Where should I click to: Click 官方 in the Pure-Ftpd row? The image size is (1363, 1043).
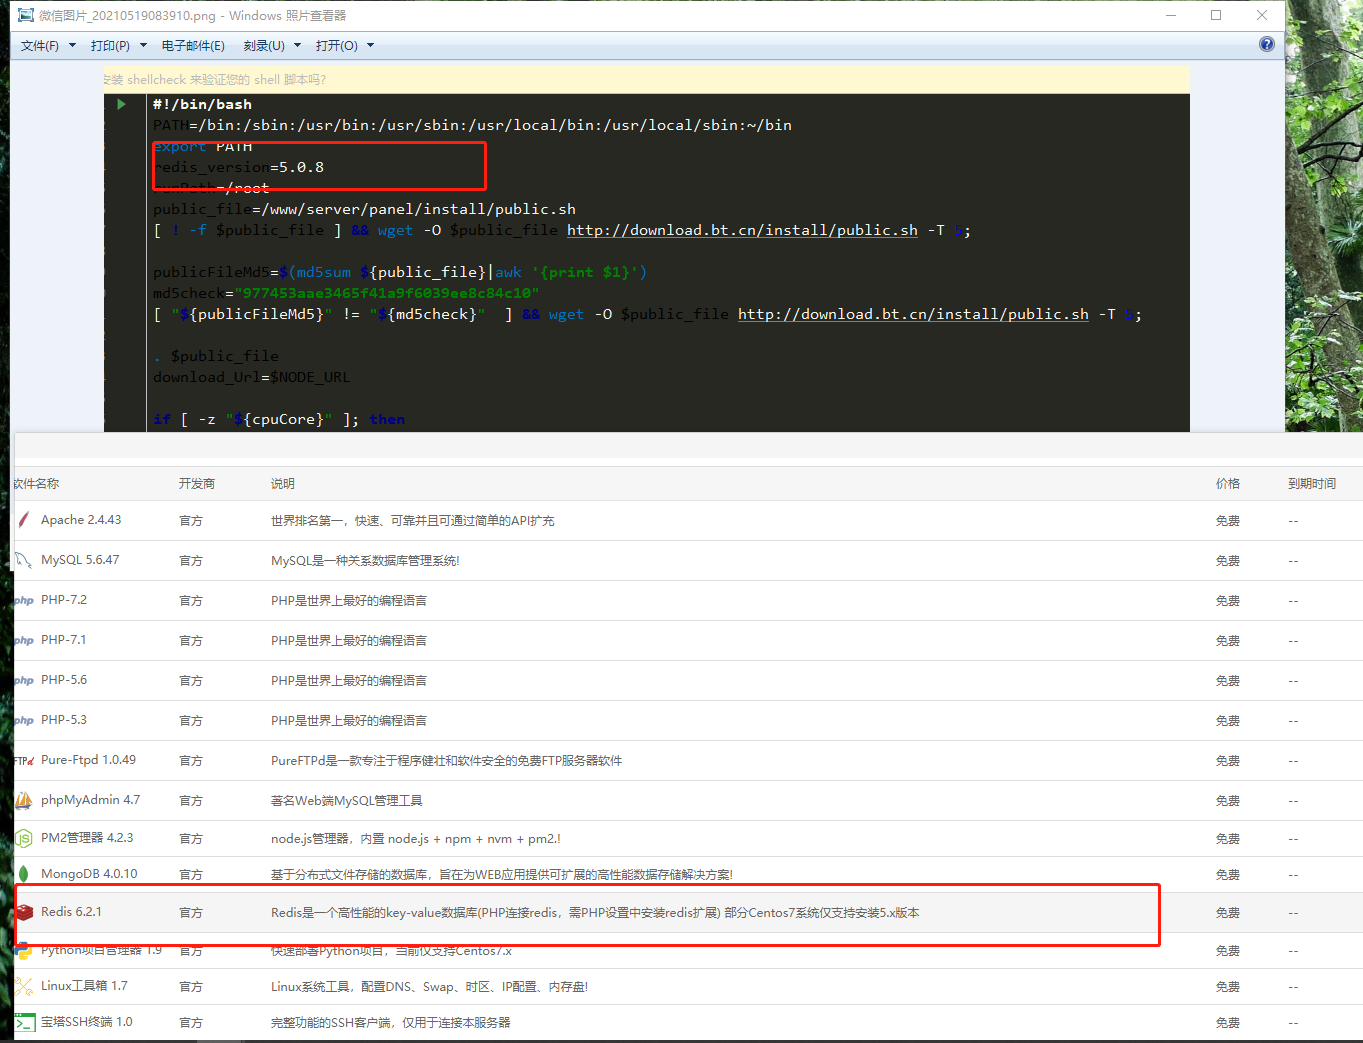[x=191, y=761]
